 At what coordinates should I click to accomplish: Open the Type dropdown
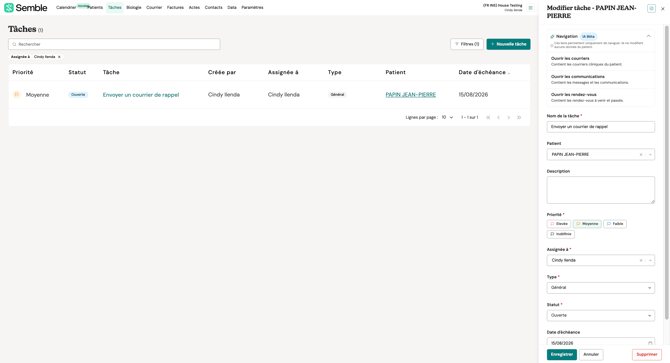coord(600,288)
